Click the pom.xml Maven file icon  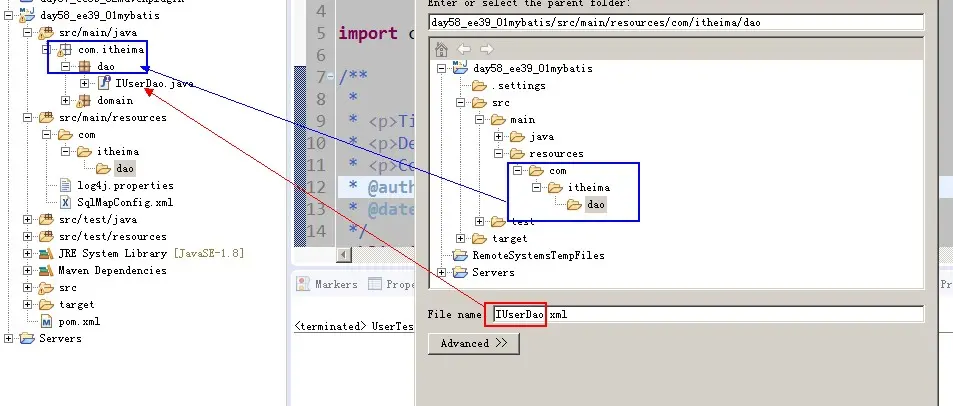[x=47, y=322]
